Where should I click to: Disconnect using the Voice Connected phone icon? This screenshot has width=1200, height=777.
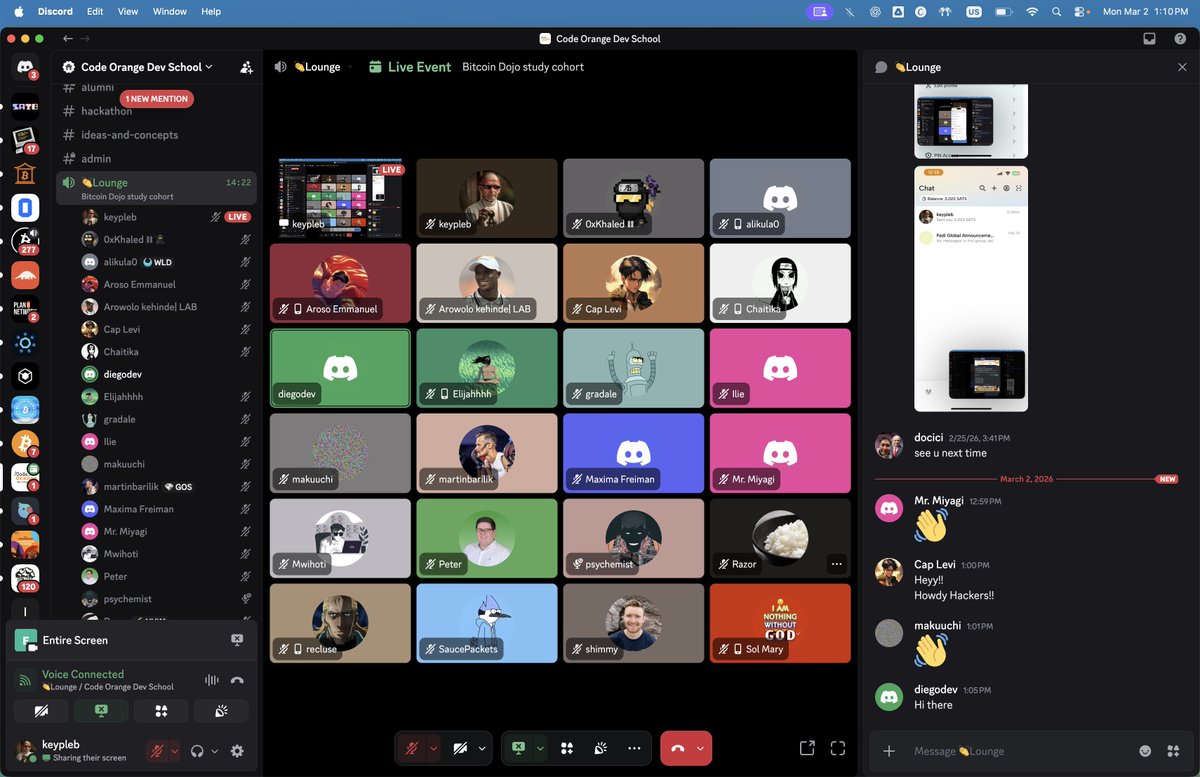point(237,680)
